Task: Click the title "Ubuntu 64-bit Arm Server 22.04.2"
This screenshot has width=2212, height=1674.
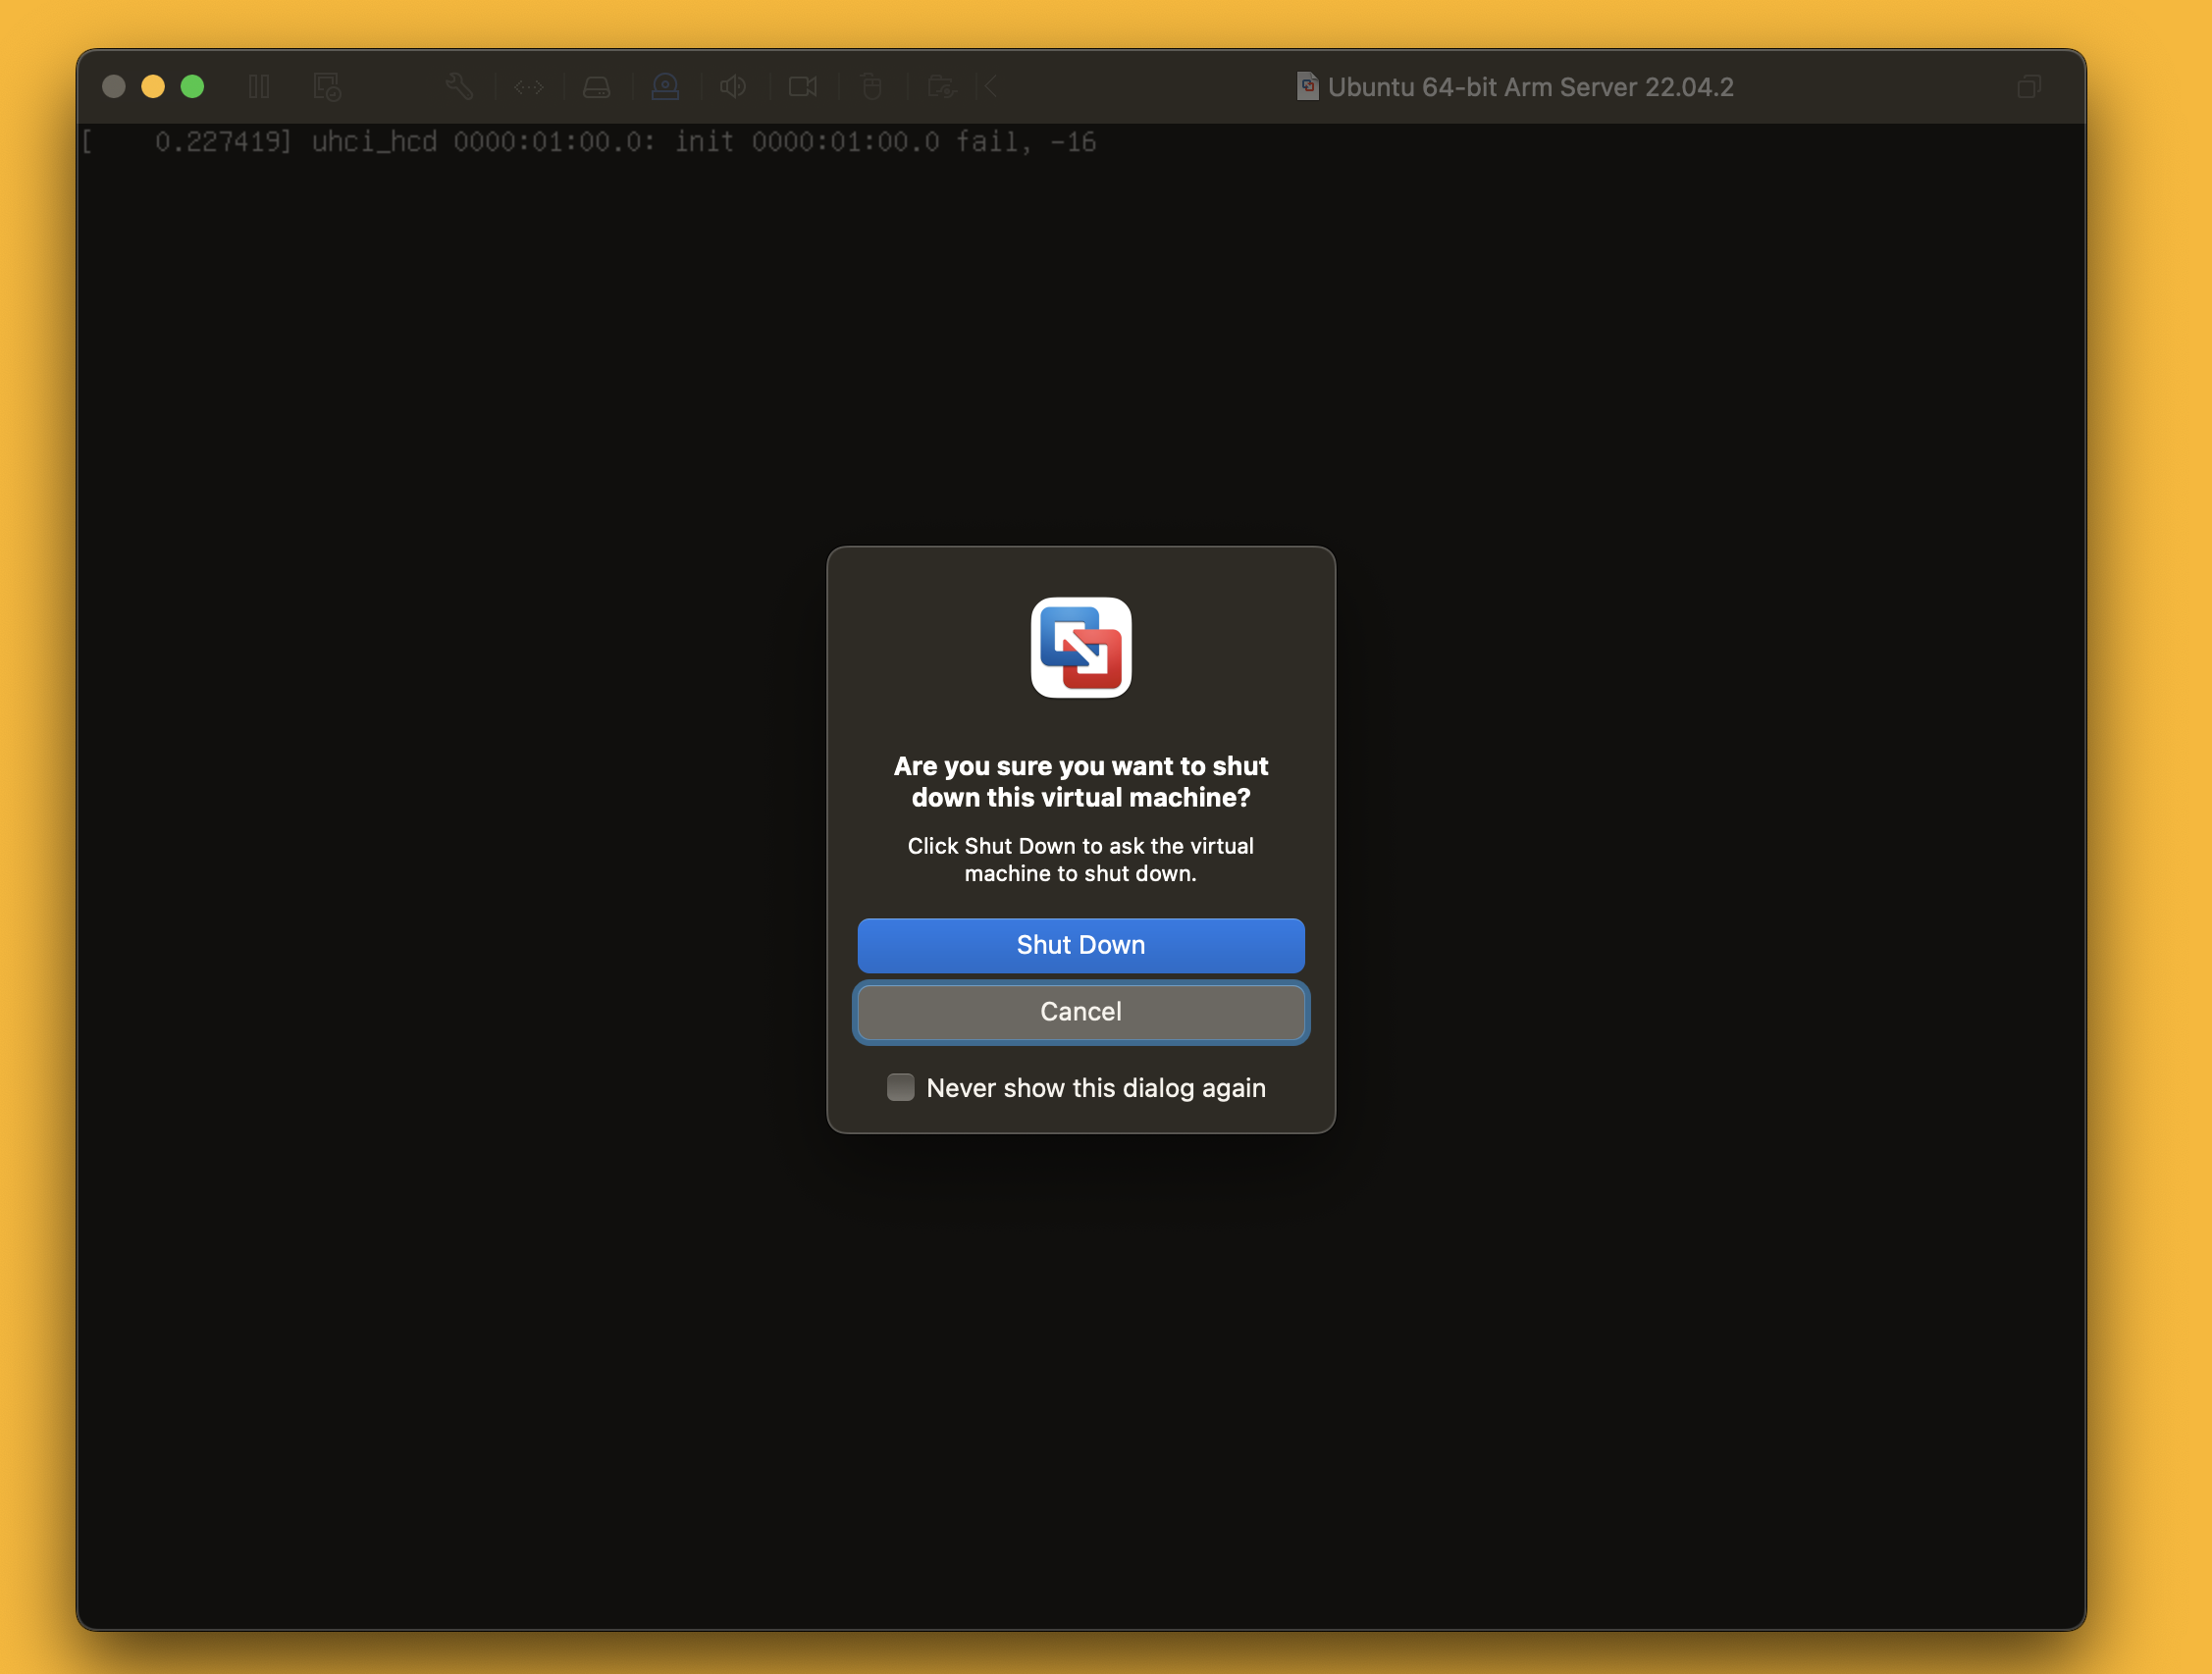Action: click(1530, 87)
